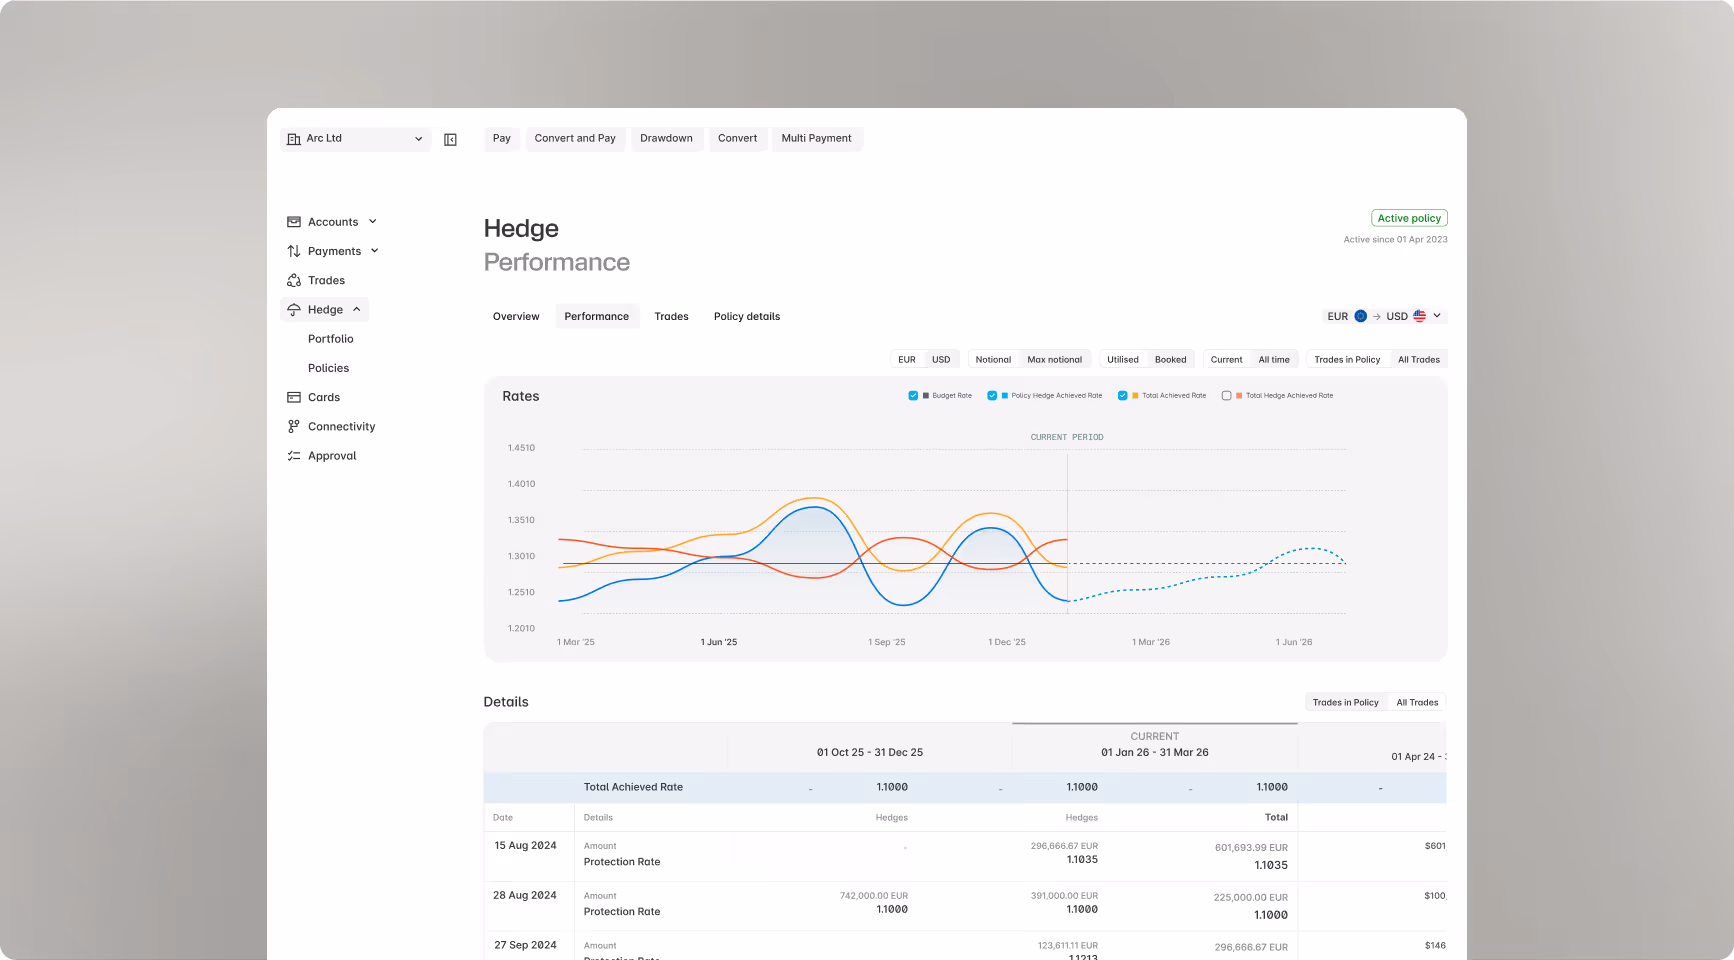
Task: Click the Cards icon in sidebar
Action: tap(294, 397)
